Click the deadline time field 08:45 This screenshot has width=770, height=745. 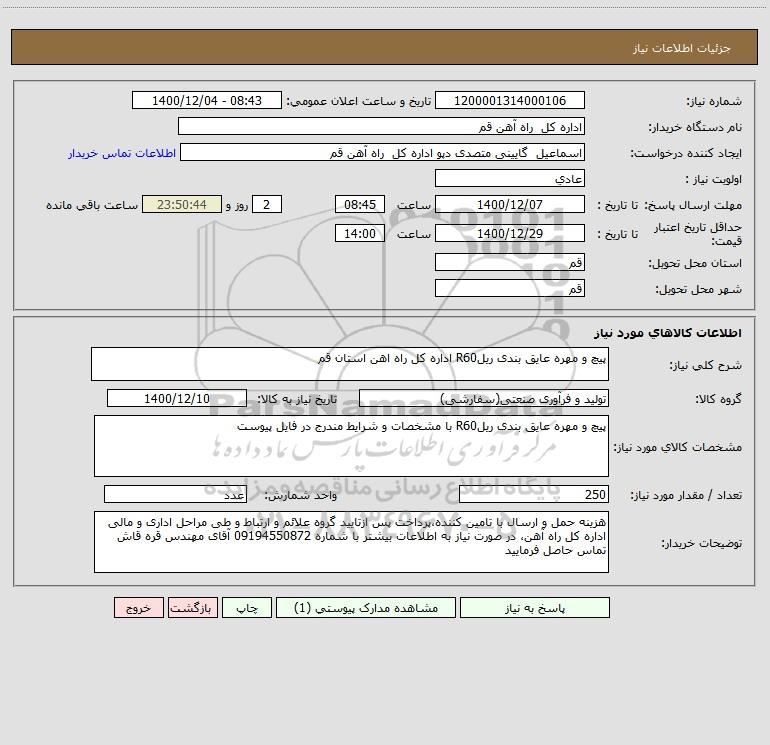(x=359, y=204)
